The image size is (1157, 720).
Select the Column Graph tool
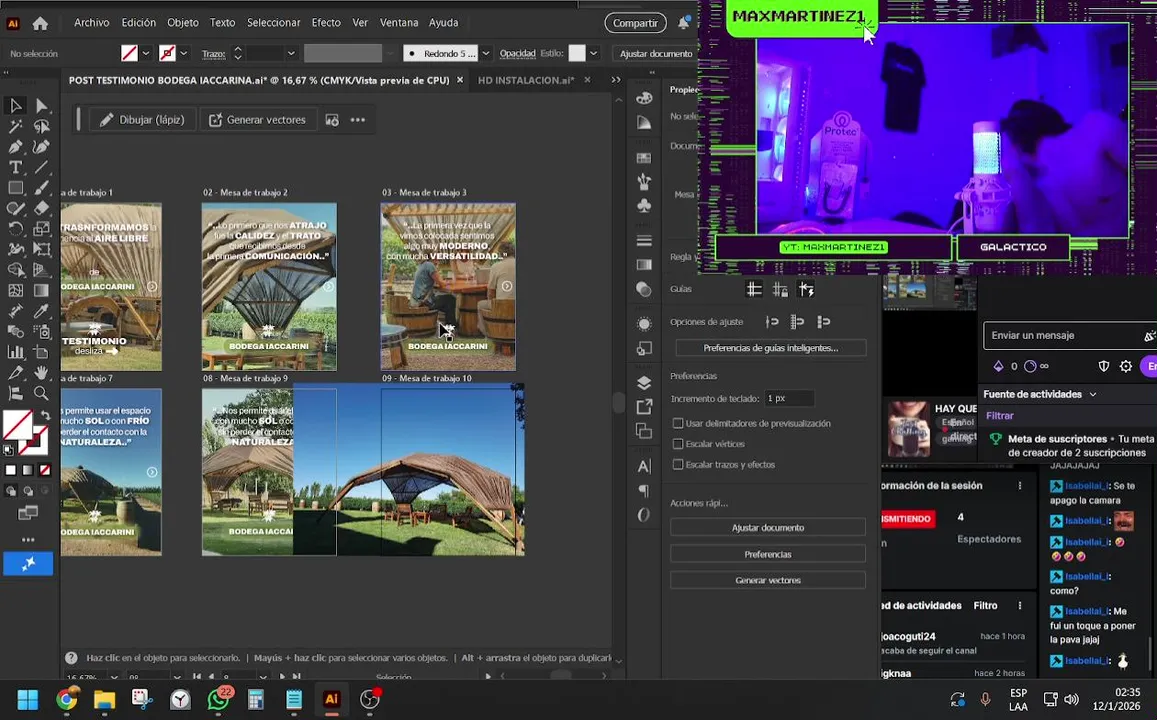tap(15, 352)
